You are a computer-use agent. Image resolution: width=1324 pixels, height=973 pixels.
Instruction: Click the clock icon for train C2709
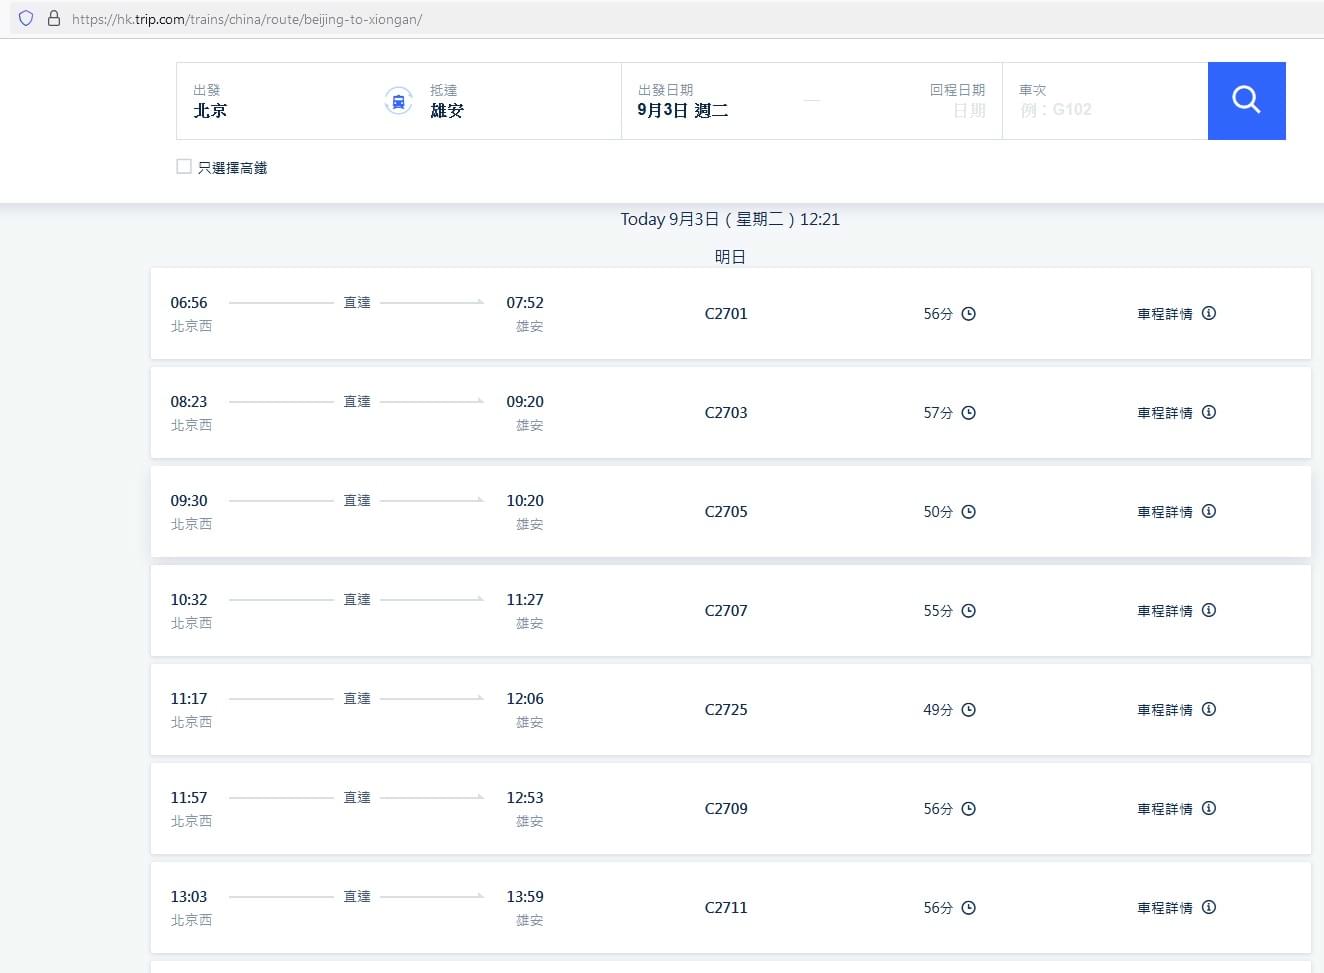click(968, 809)
